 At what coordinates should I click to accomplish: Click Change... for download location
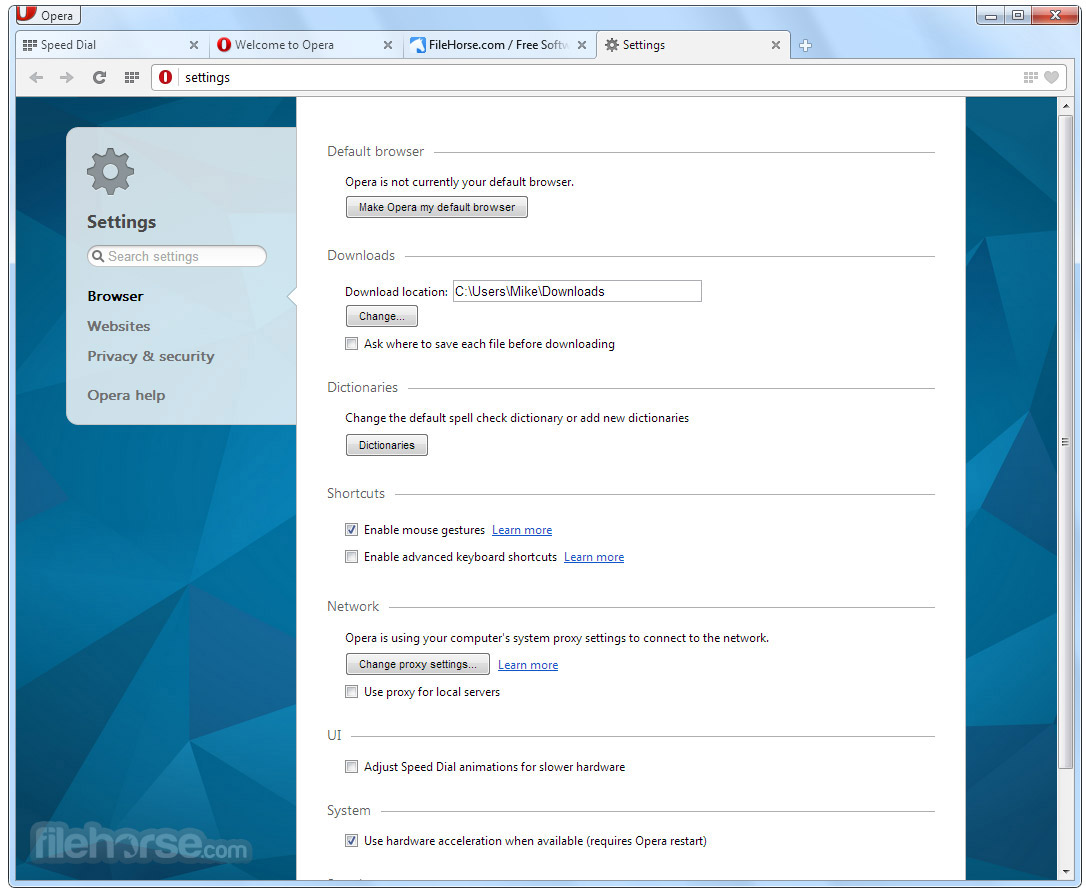[x=382, y=316]
